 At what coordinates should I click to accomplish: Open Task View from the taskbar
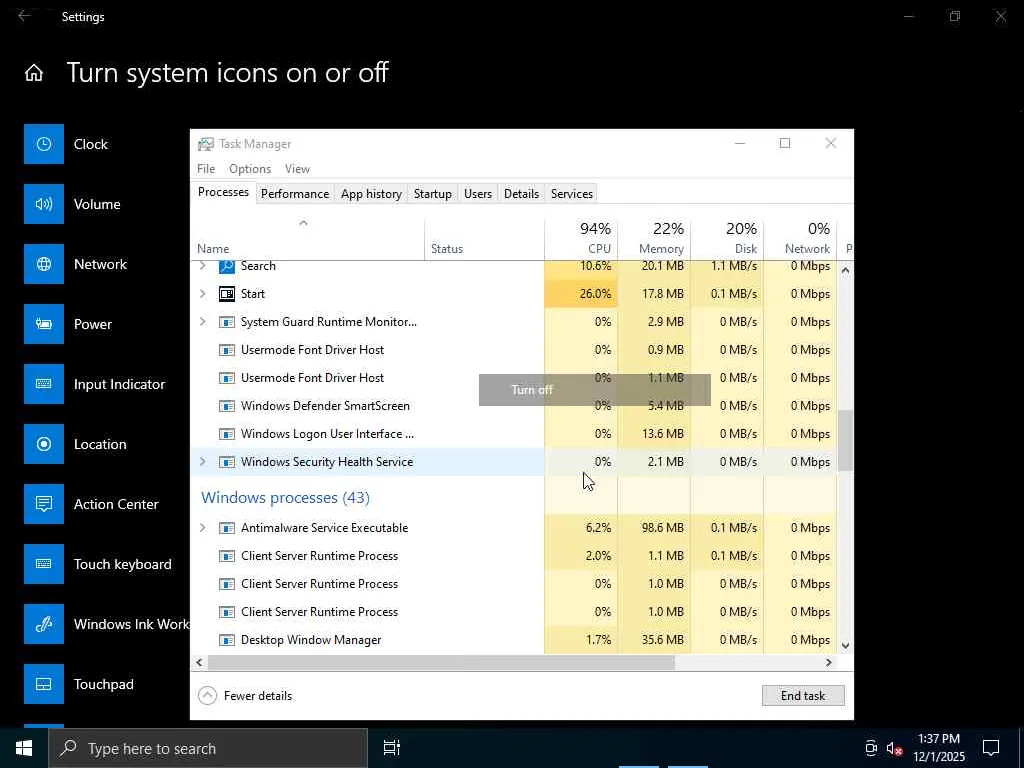coord(392,748)
